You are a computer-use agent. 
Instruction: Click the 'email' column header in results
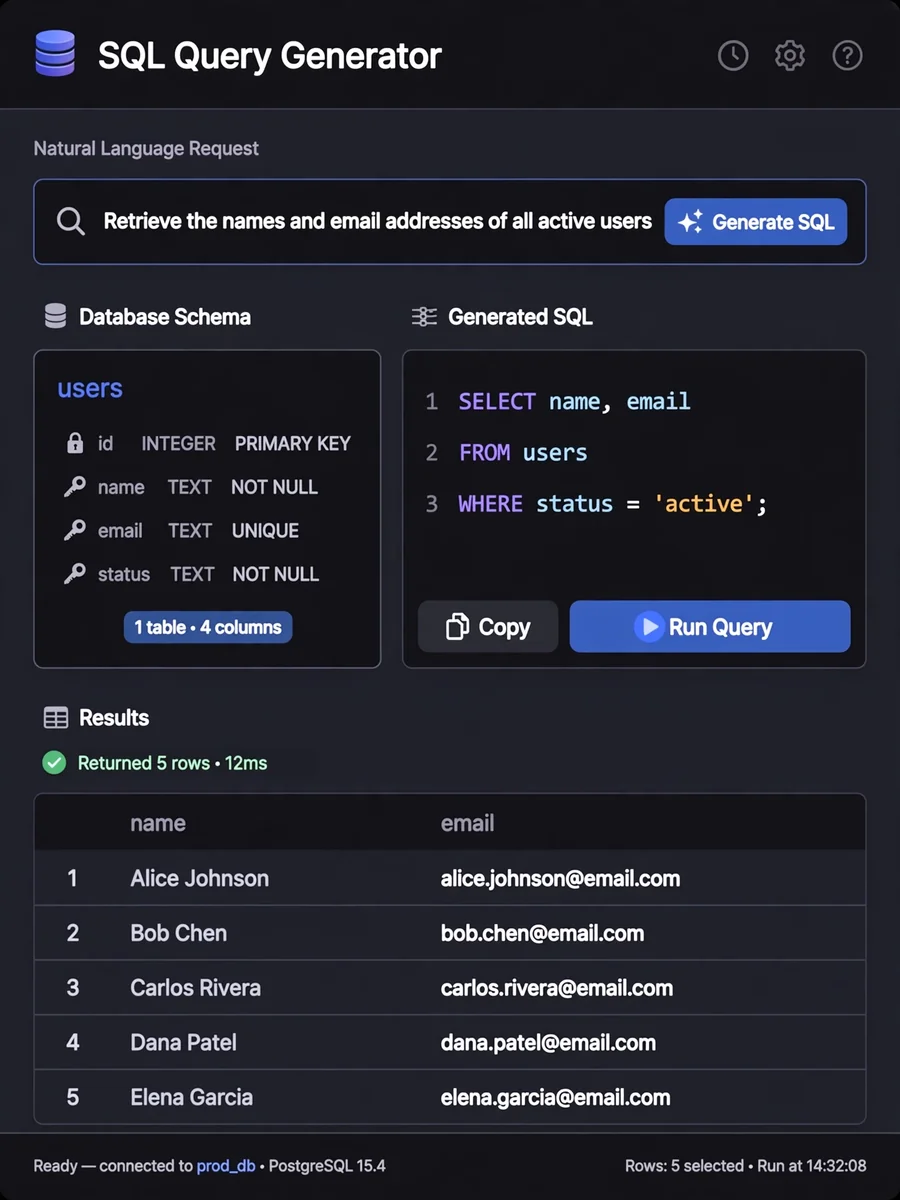[x=468, y=823]
